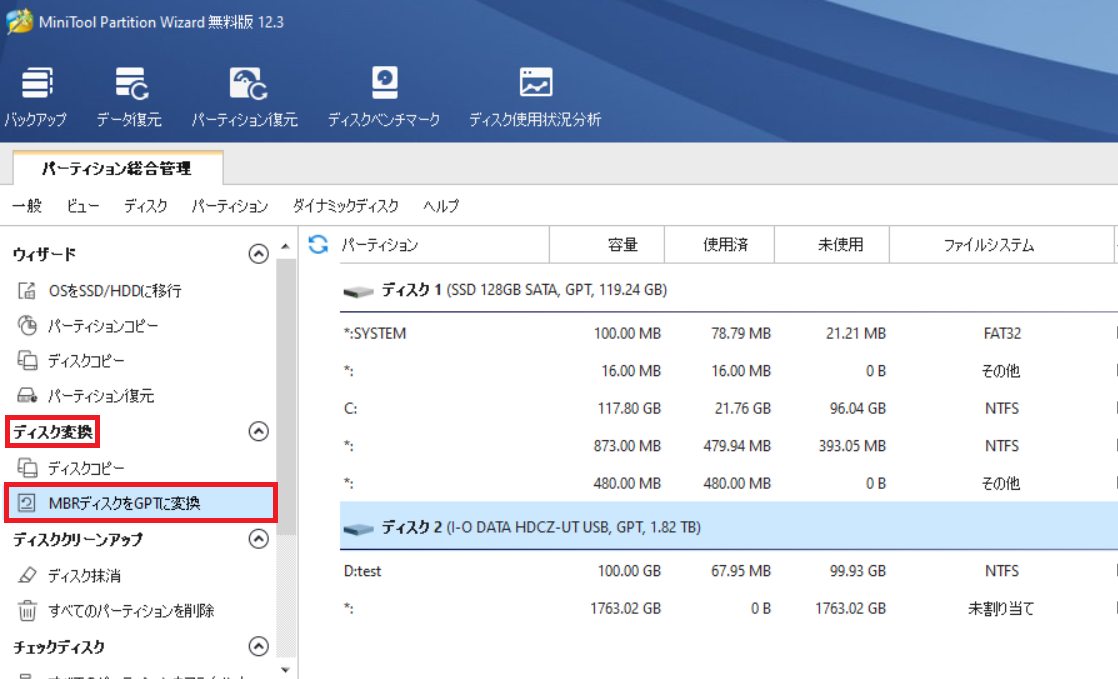1118x679 pixels.
Task: Click the ディスクコピー icon under ディスク変換
Action: point(27,468)
